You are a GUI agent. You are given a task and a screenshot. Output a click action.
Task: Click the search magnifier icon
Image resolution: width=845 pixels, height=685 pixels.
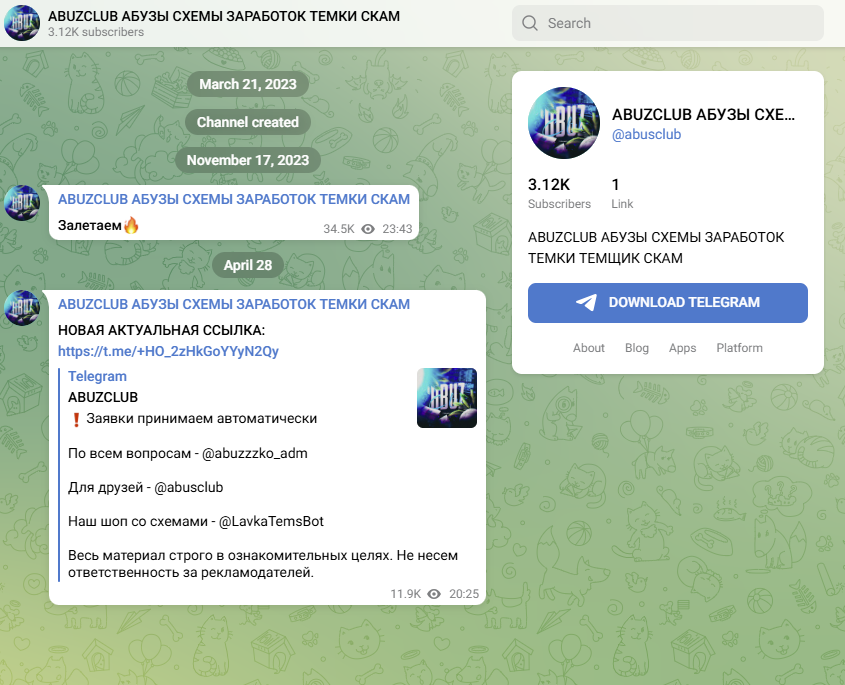click(530, 23)
